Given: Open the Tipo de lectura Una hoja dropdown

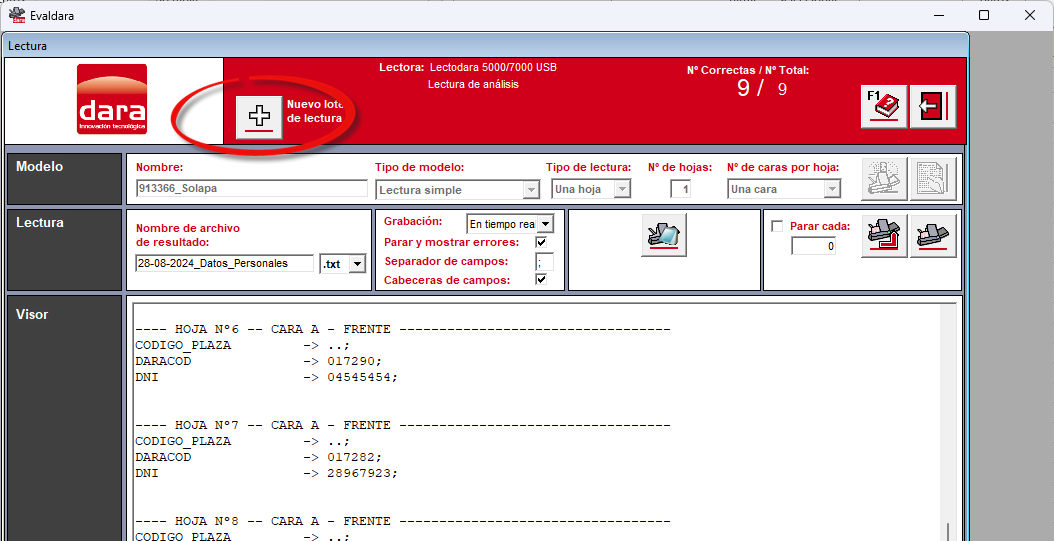Looking at the screenshot, I should click(x=591, y=190).
